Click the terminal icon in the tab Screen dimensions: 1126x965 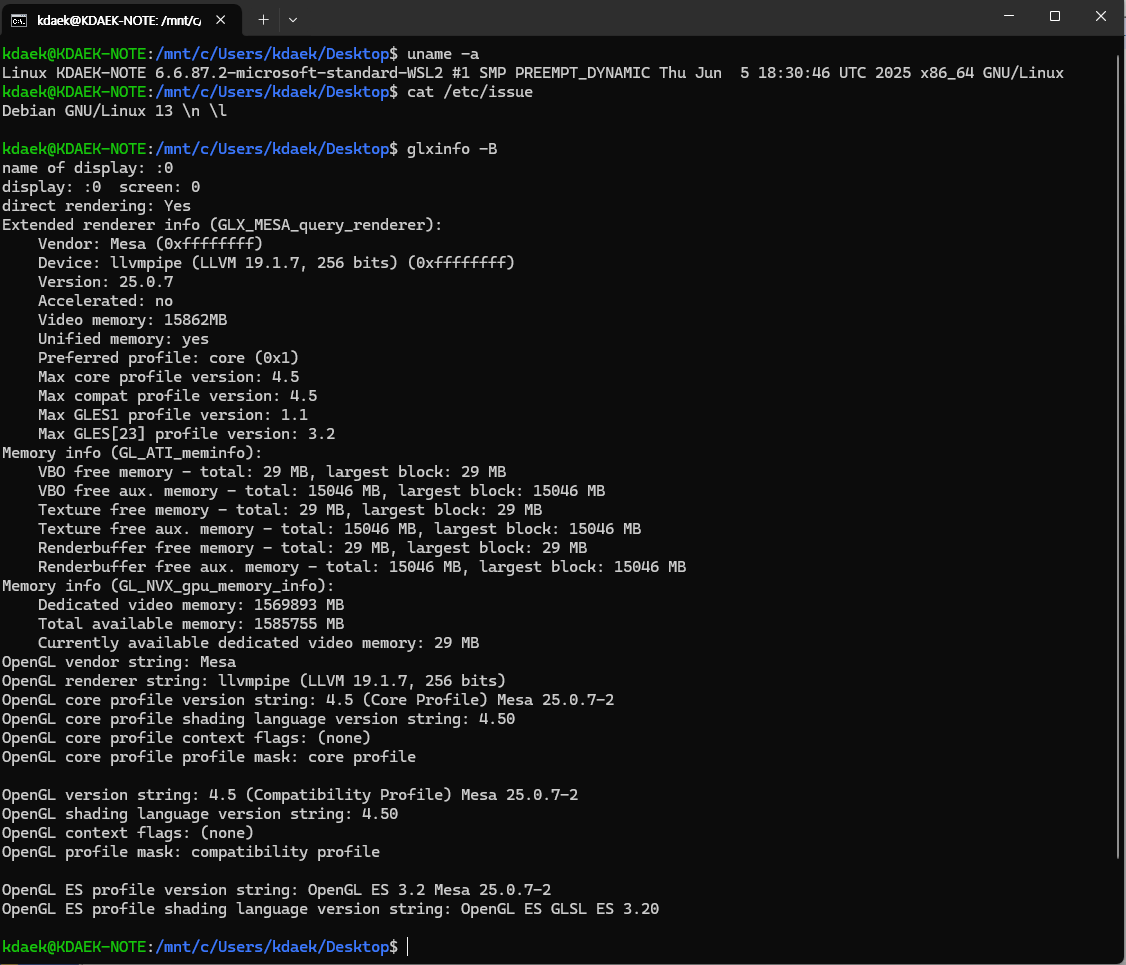coord(19,21)
